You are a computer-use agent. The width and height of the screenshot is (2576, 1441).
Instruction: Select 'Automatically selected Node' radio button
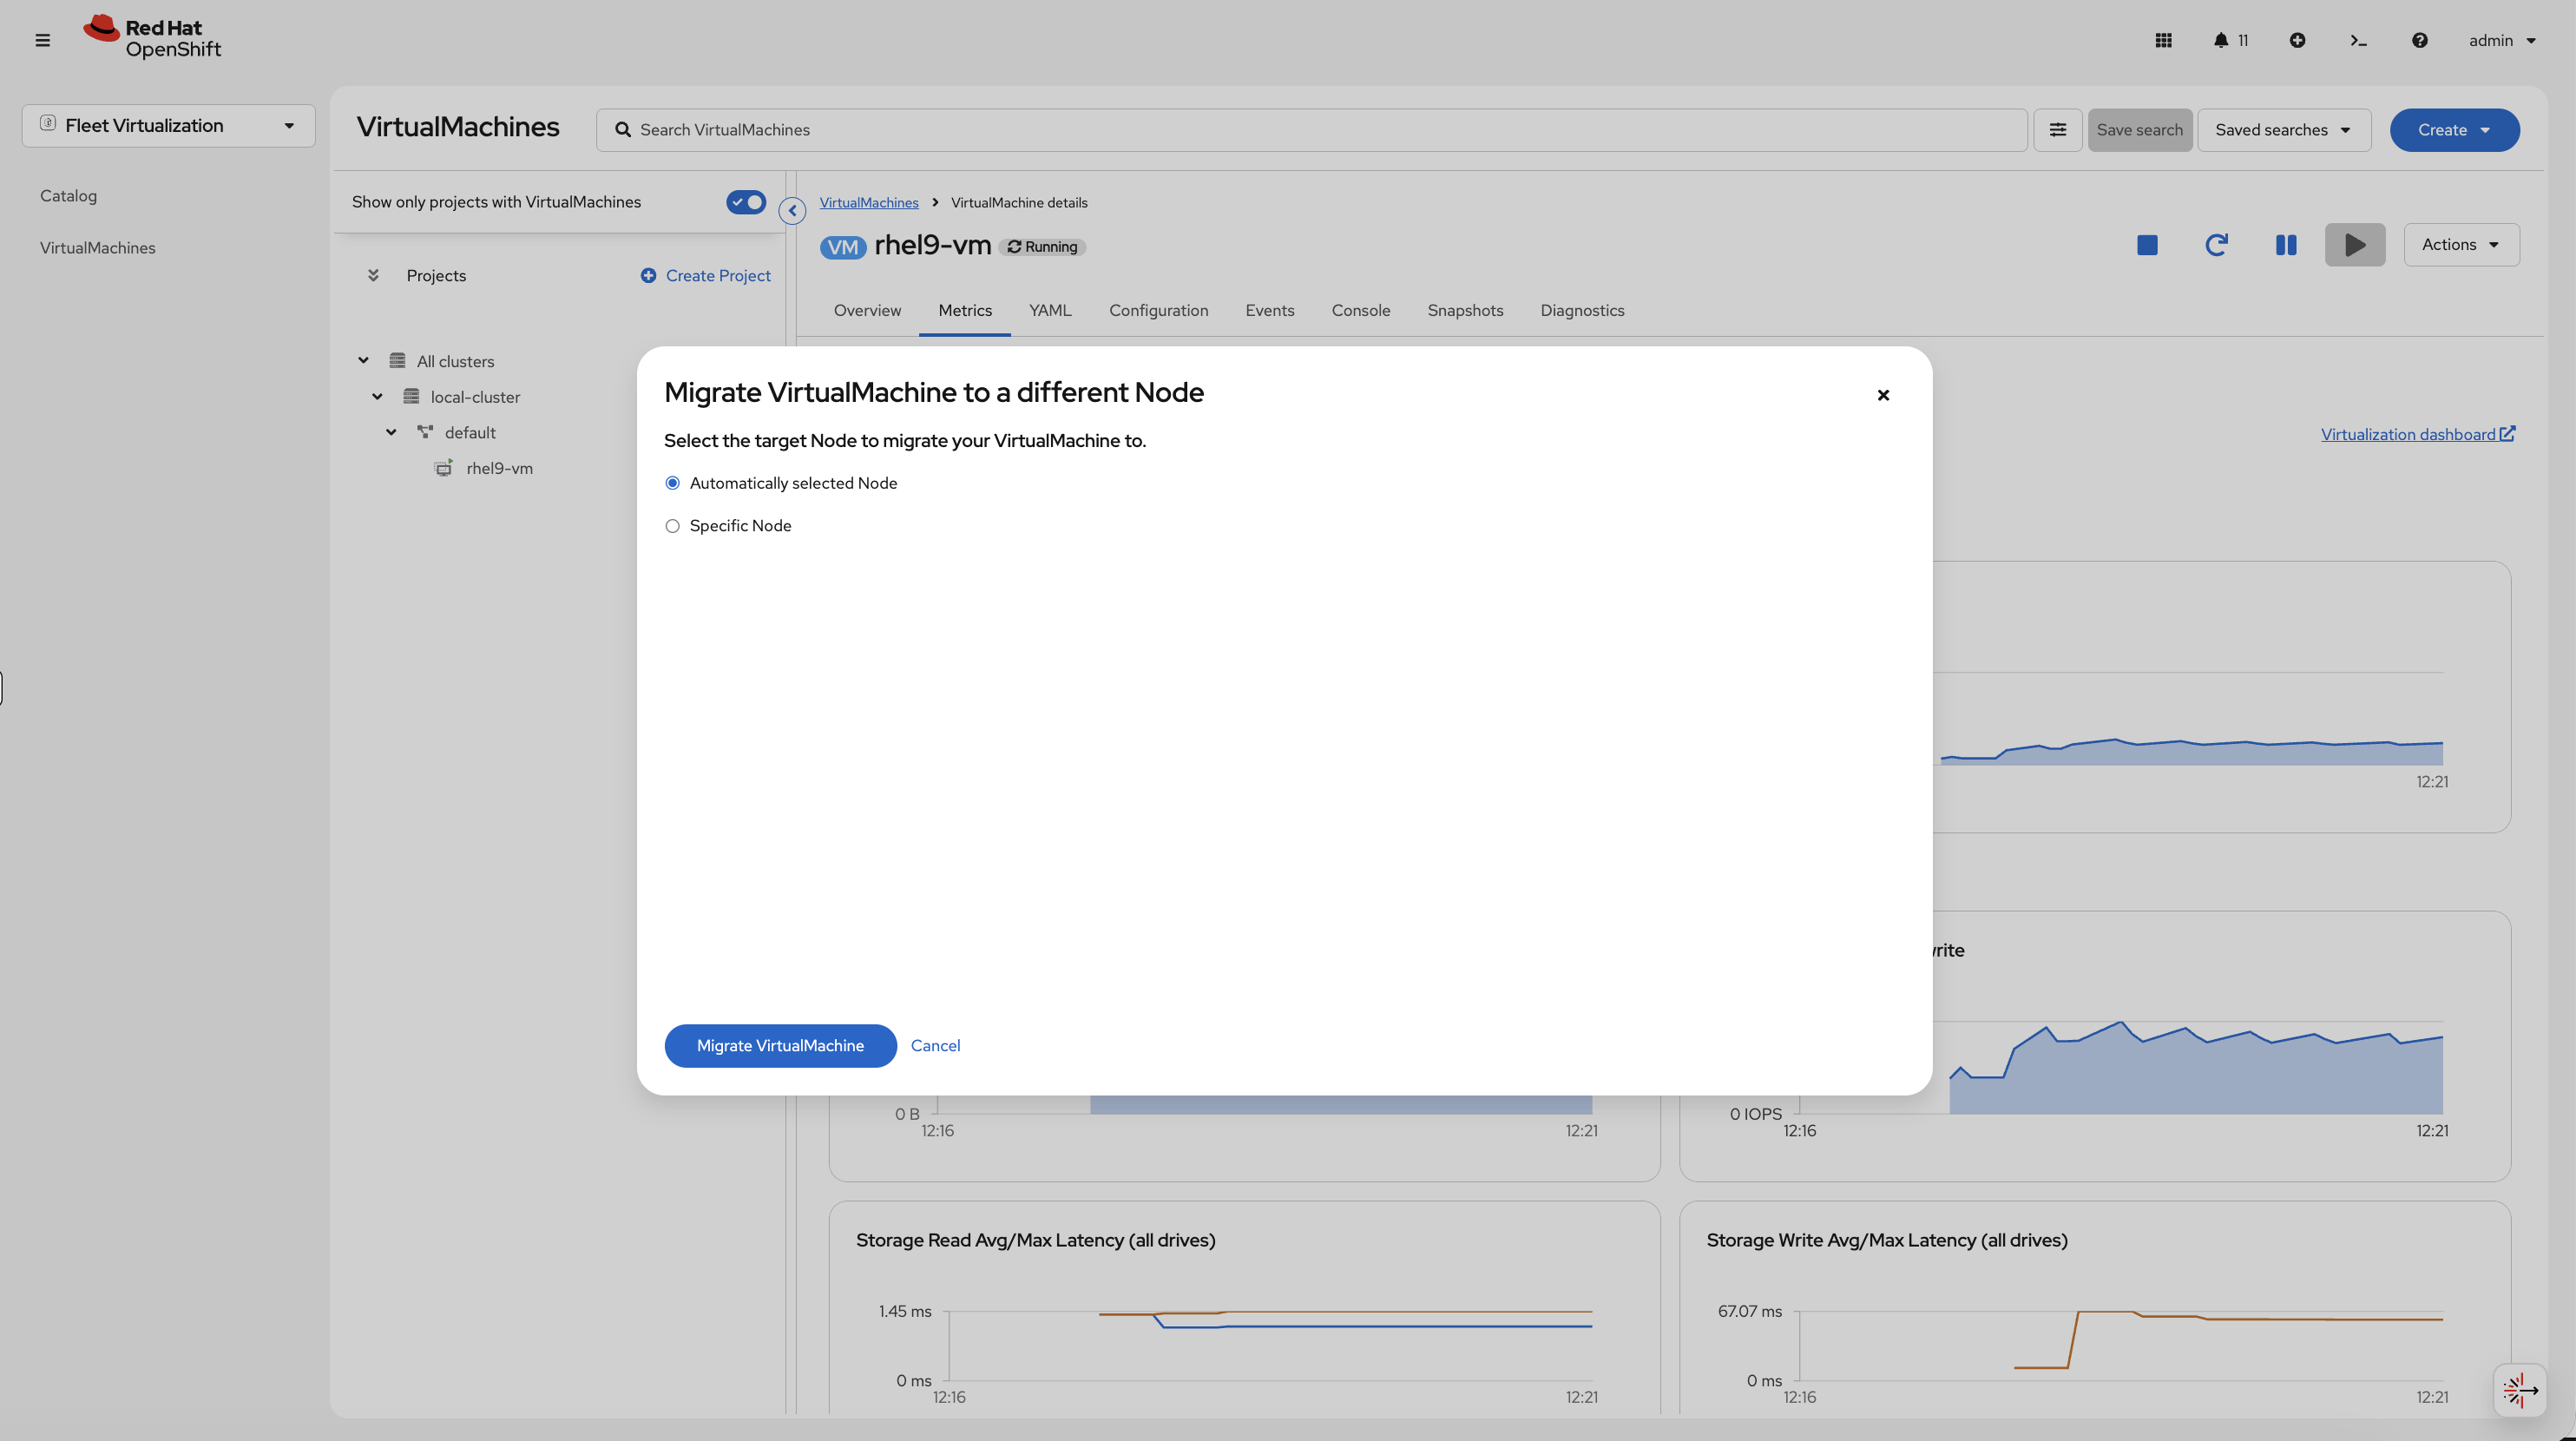[x=672, y=482]
